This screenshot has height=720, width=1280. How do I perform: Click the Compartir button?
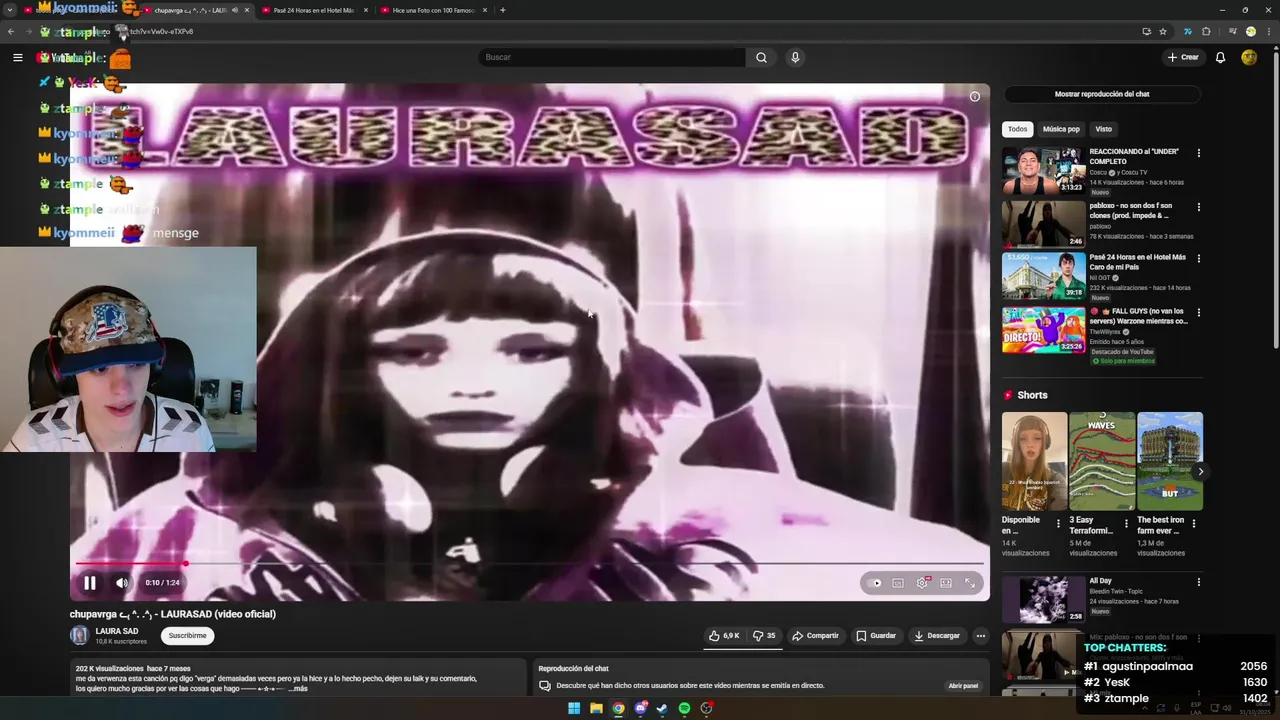pos(815,636)
